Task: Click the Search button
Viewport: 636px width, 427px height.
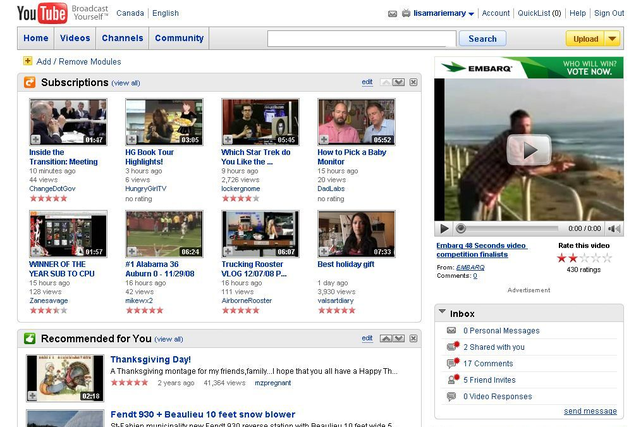Action: (x=482, y=39)
